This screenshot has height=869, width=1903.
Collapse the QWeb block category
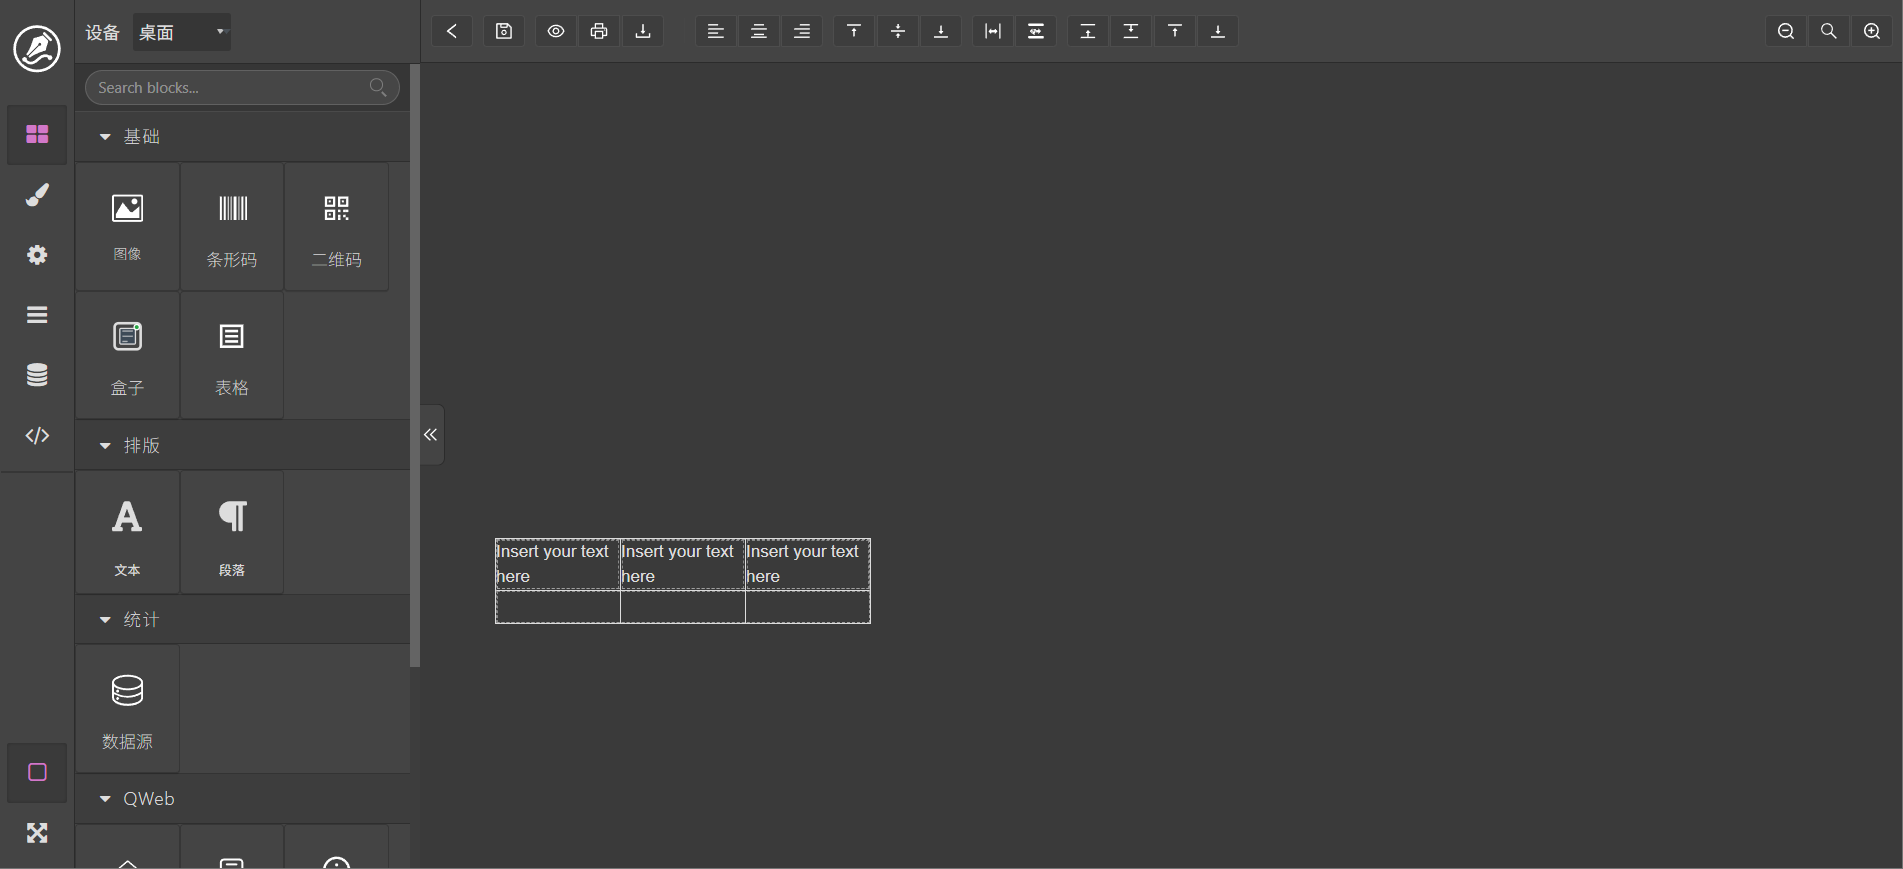[x=105, y=799]
